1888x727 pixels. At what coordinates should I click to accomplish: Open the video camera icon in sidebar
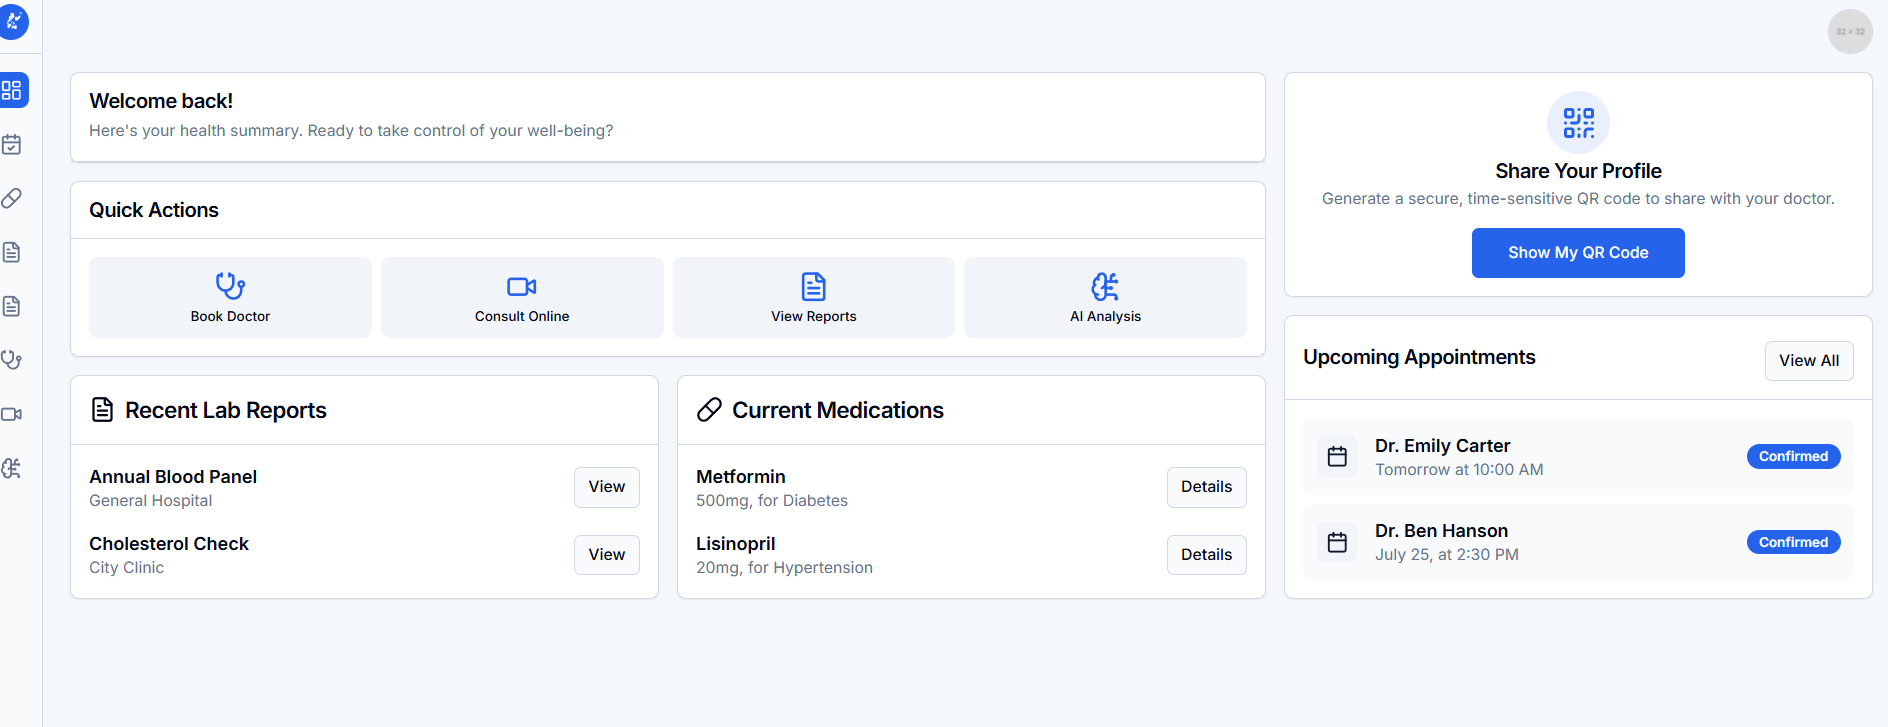pyautogui.click(x=12, y=414)
